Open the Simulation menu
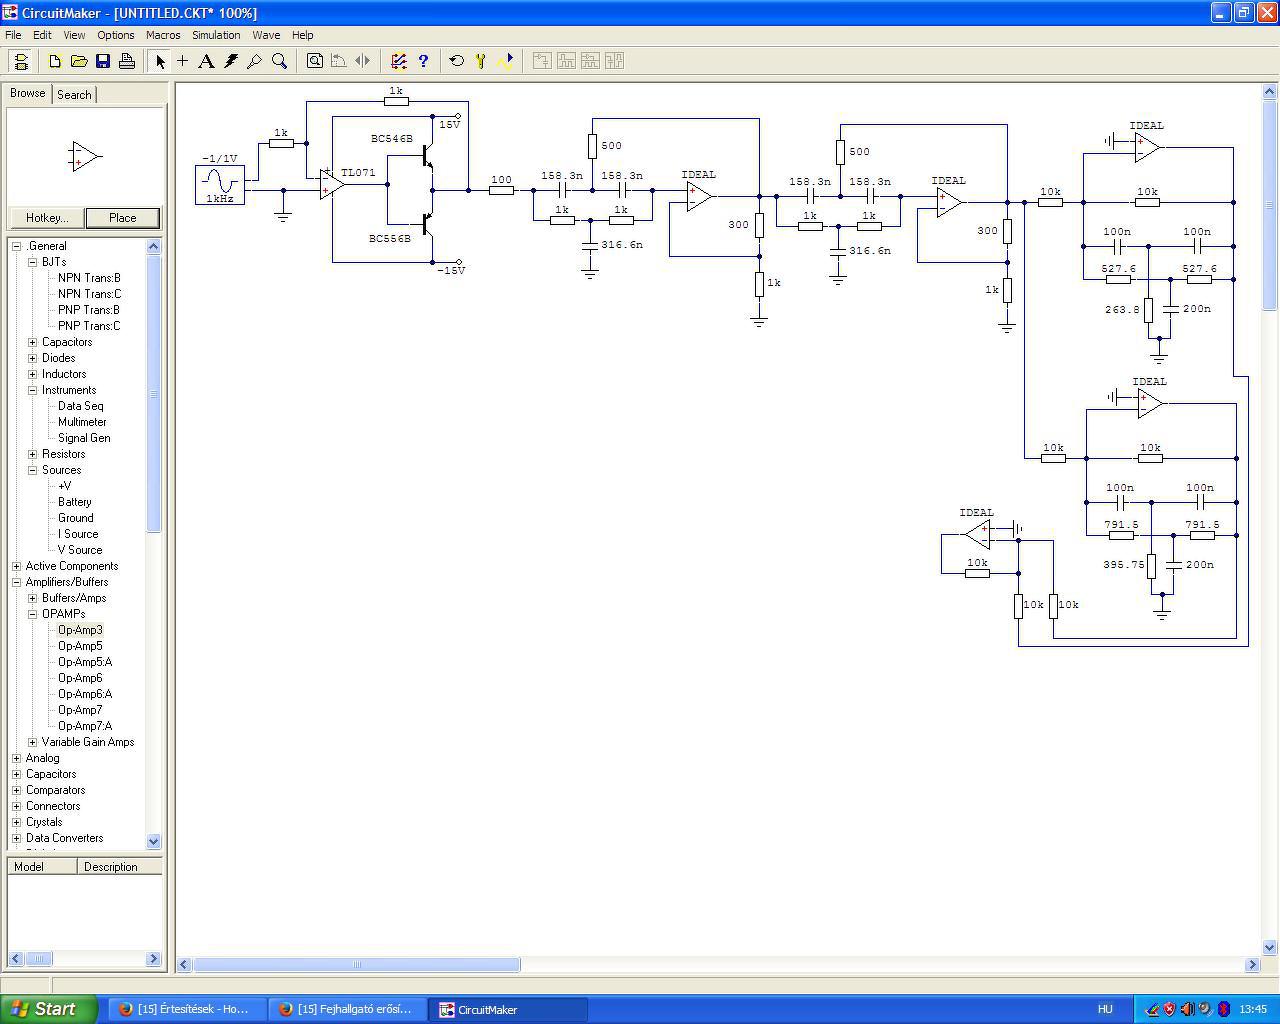The height and width of the screenshot is (1024, 1280). 216,35
